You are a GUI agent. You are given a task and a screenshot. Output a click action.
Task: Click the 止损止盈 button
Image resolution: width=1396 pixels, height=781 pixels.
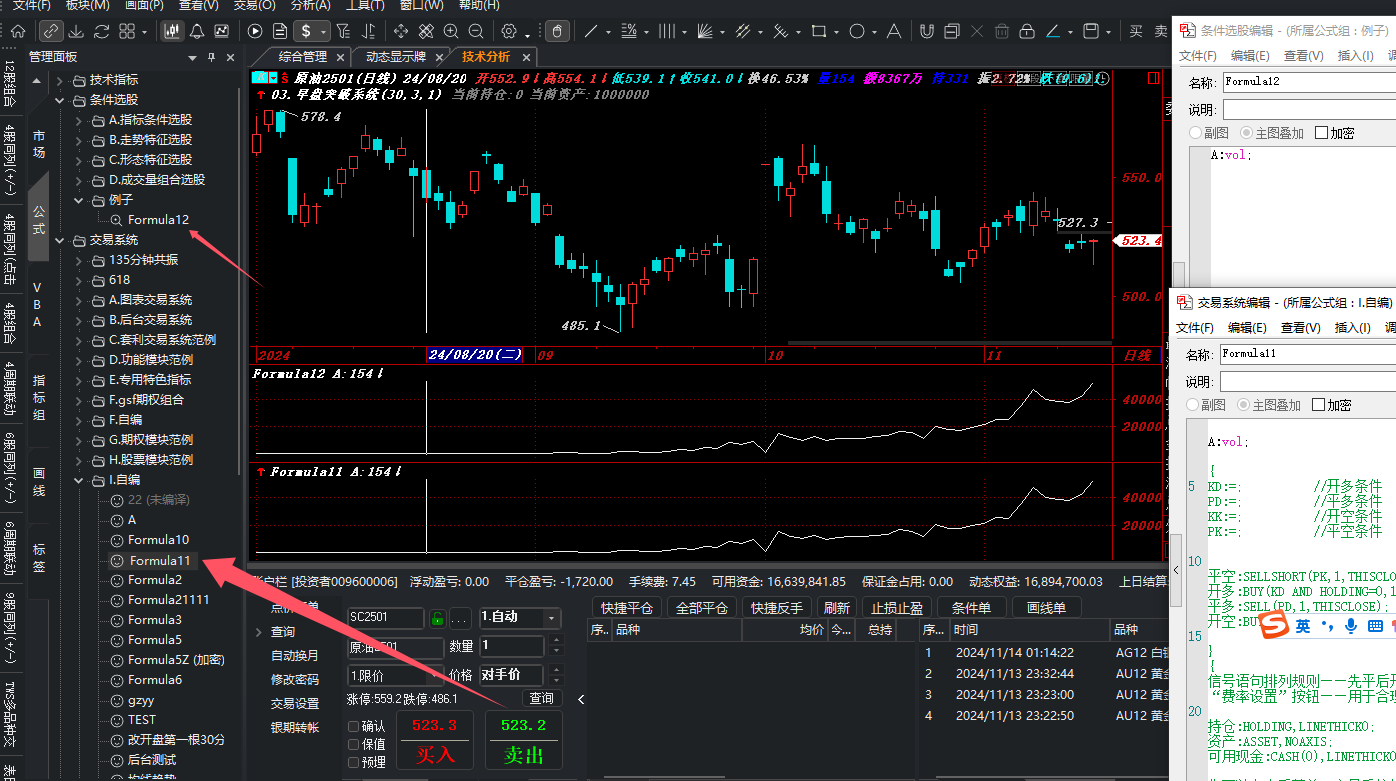(897, 607)
